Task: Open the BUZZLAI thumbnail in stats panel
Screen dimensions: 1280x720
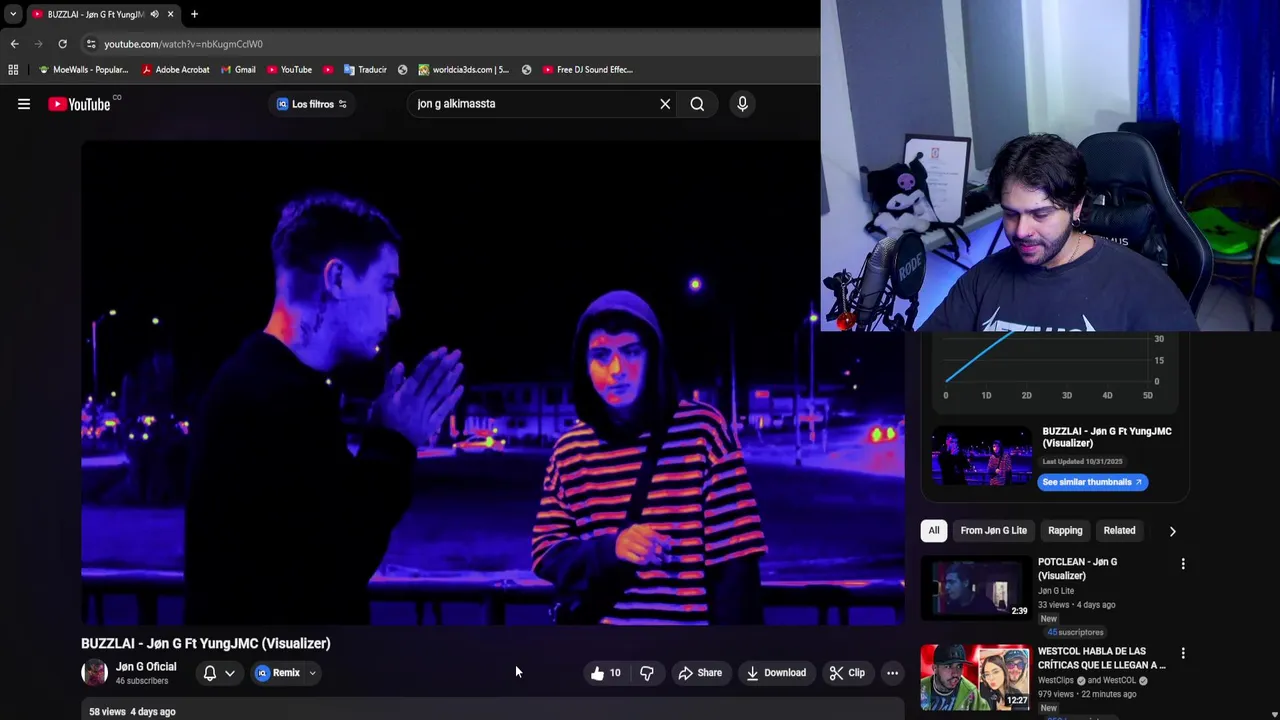Action: point(981,457)
